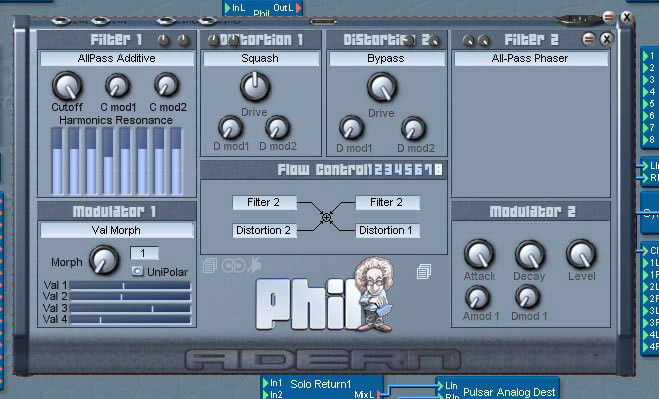Click the MixL output of Solo Return1
This screenshot has height=399, width=659.
[x=379, y=394]
